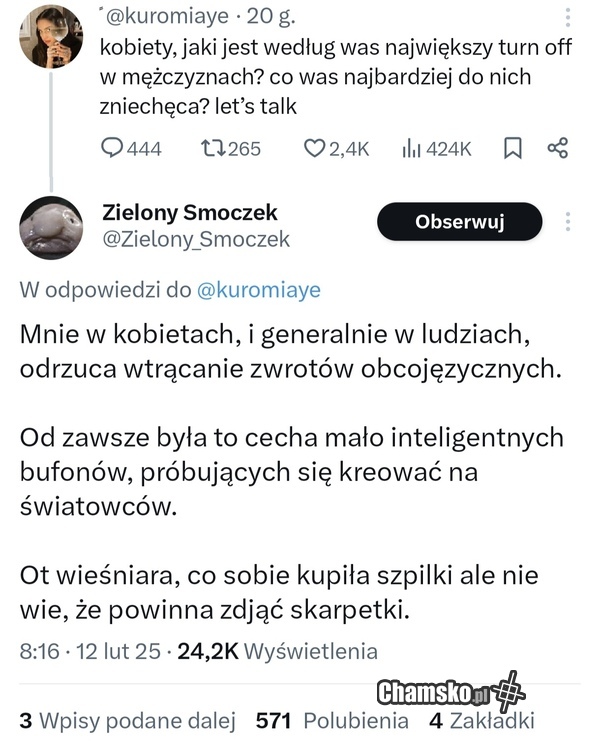Viewport: 600px width, 741px height.
Task: Click the share icon on the original tweet
Action: click(x=558, y=148)
